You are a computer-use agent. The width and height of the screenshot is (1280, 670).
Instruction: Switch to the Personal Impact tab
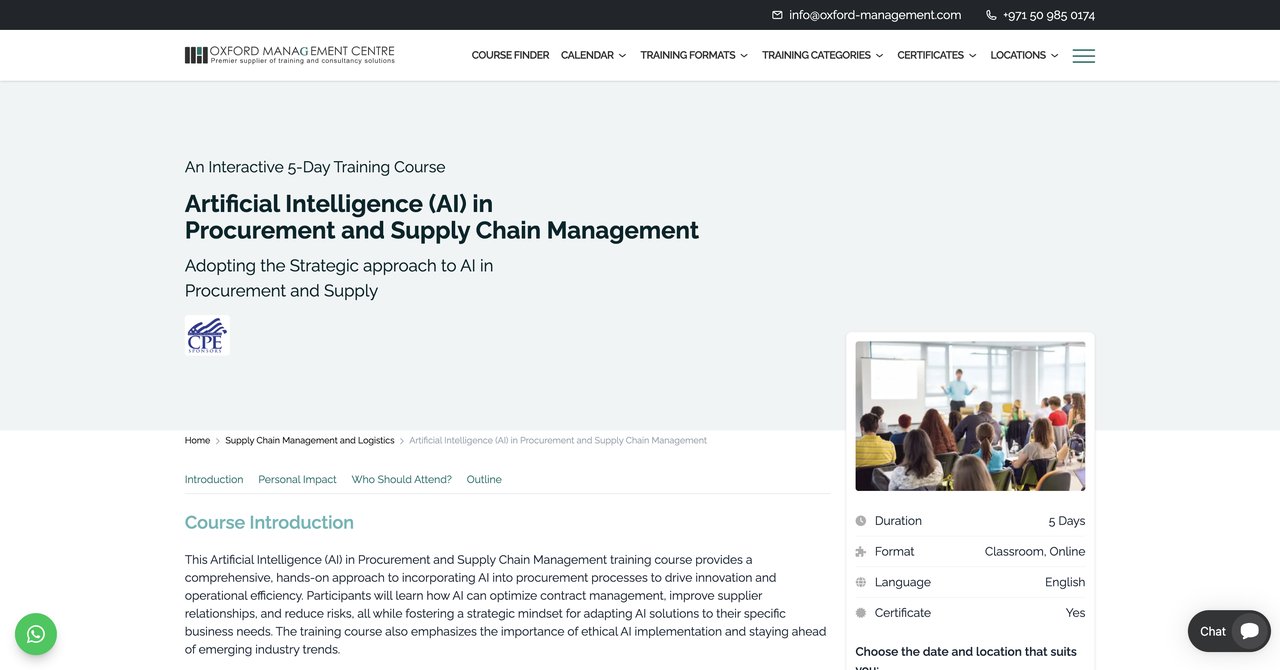click(297, 480)
